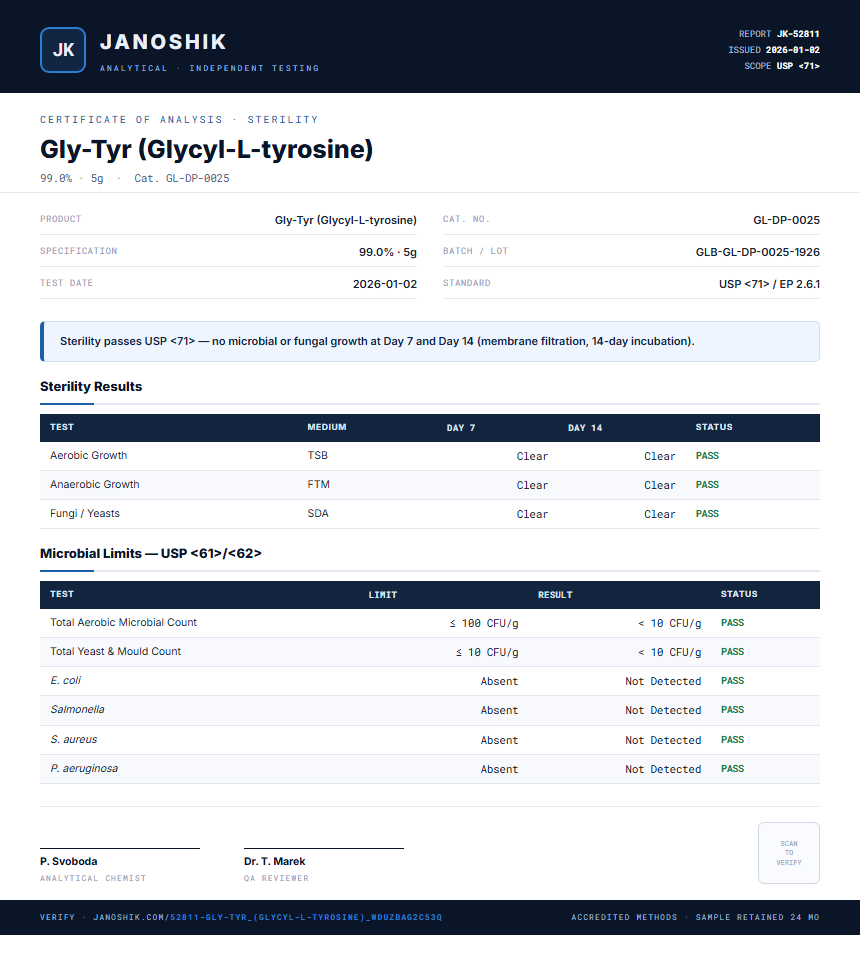The image size is (860, 963).
Task: Click the Salmonella row label
Action: tap(77, 709)
